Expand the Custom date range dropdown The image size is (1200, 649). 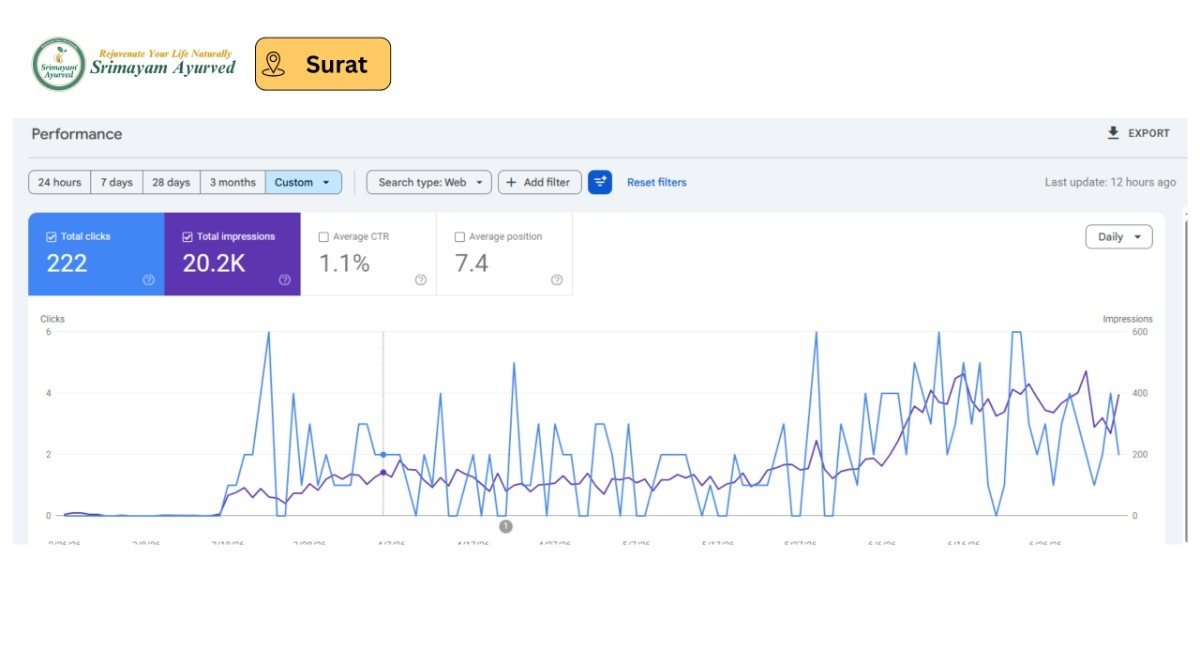(x=303, y=182)
